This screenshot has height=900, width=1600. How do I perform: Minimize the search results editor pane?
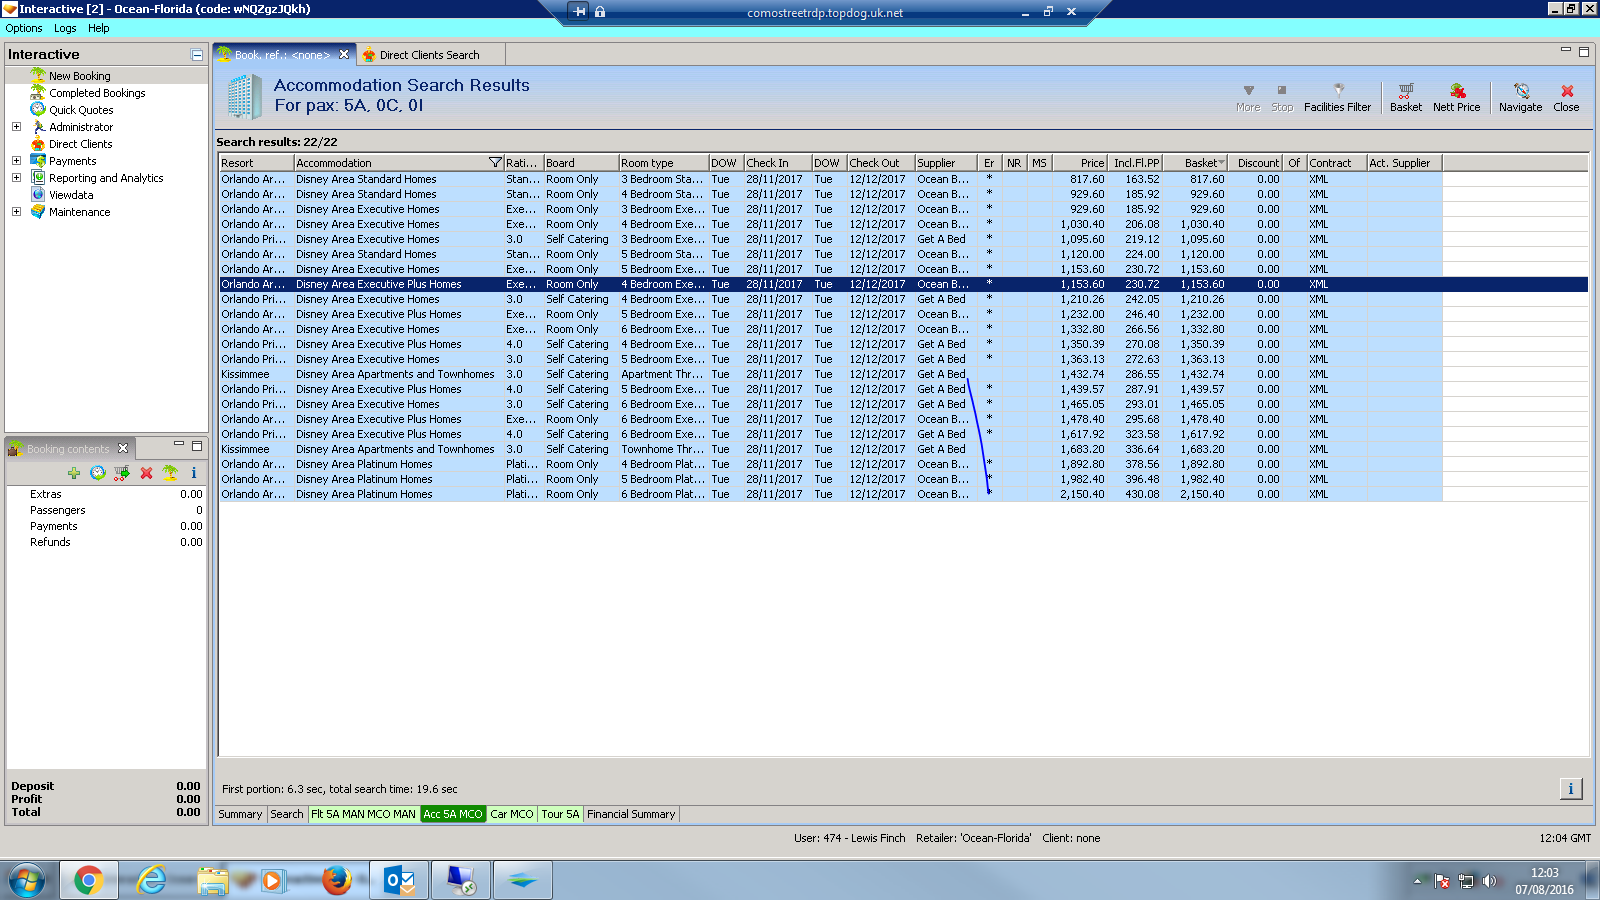click(1566, 50)
